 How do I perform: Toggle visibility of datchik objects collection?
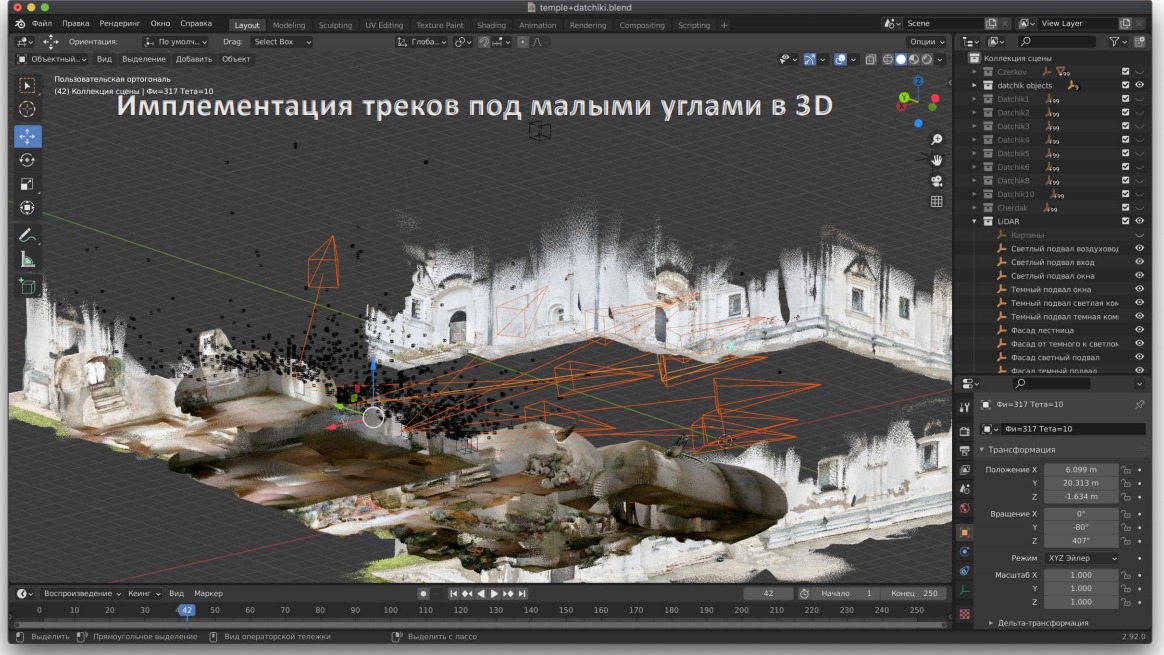pyautogui.click(x=1139, y=85)
